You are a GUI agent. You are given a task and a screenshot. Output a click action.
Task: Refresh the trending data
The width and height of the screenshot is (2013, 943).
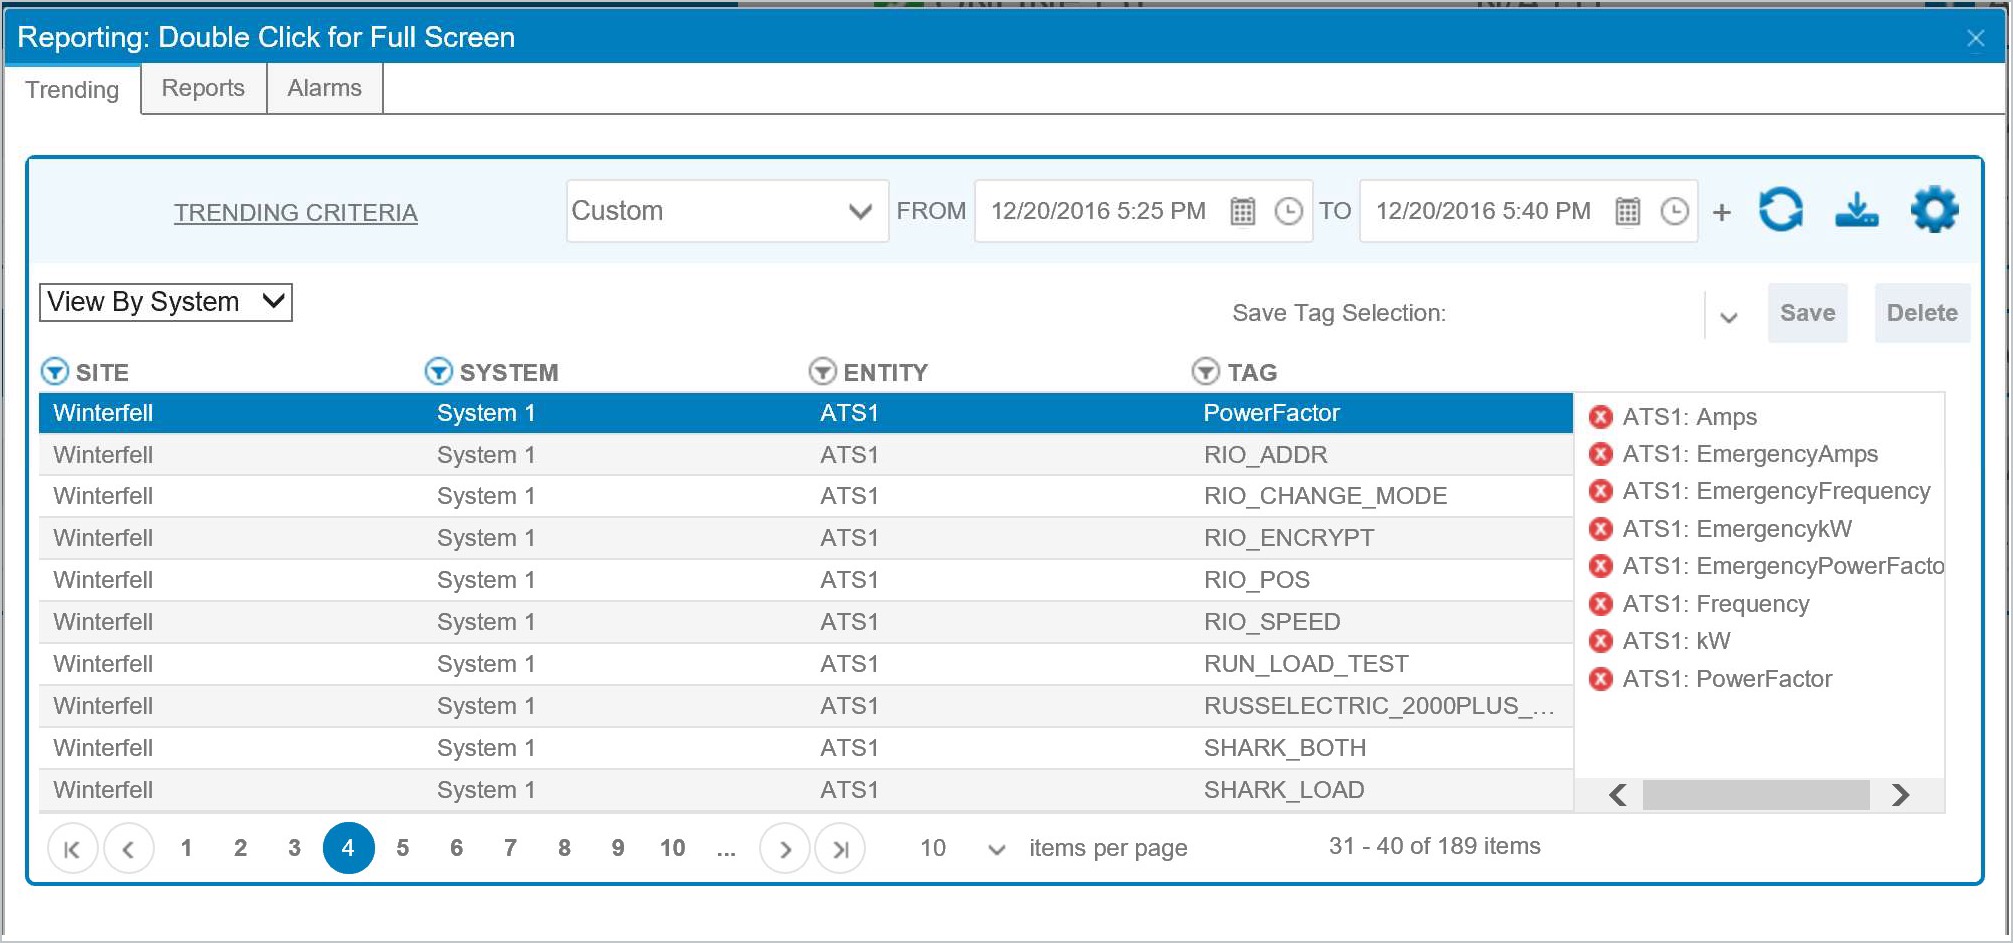1781,210
